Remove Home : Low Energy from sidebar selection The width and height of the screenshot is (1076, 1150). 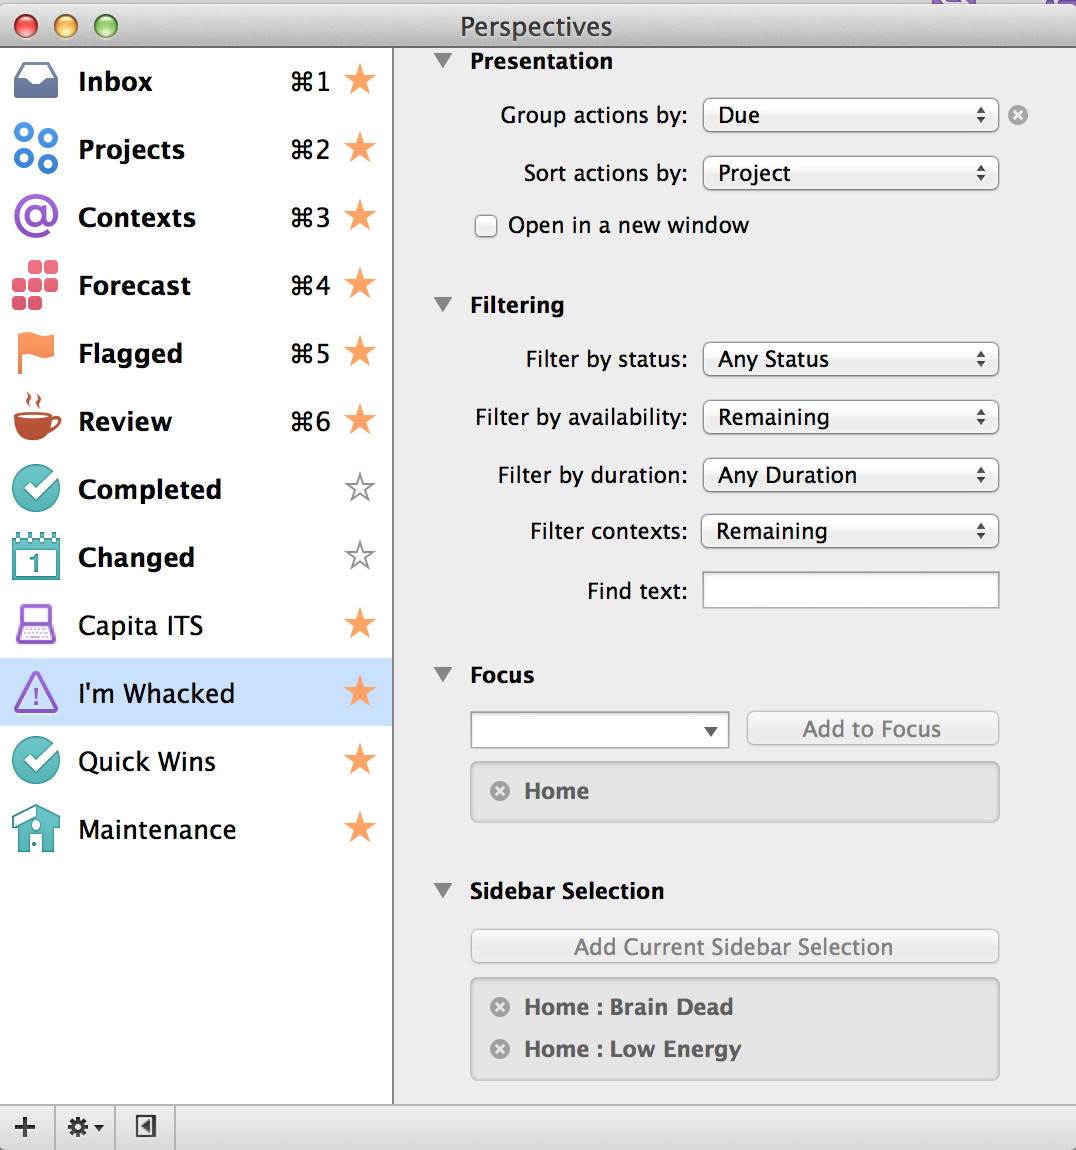click(500, 1050)
